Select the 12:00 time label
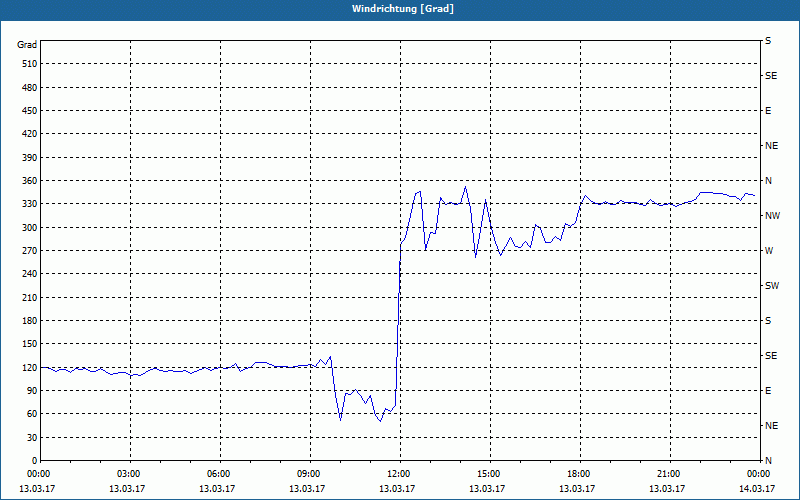Screen dimensions: 800x500 coord(398,474)
